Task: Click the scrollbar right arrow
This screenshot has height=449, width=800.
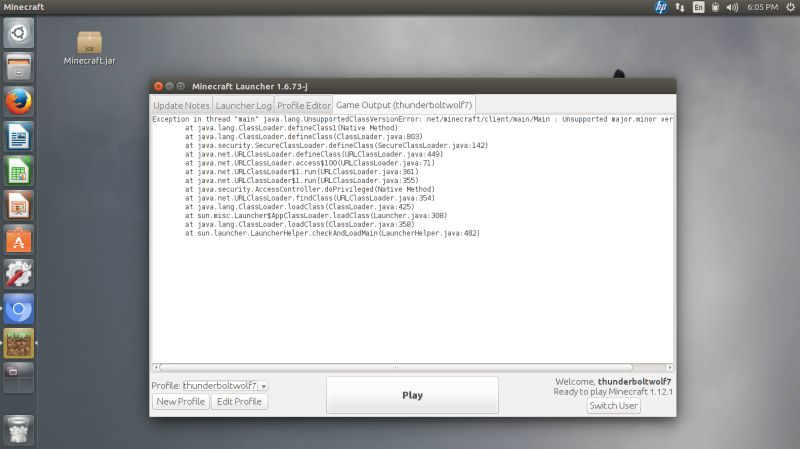Action: coord(669,367)
